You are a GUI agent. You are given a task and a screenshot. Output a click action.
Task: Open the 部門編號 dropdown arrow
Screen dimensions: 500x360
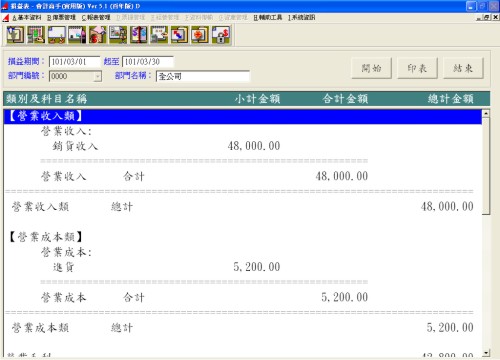tap(97, 76)
